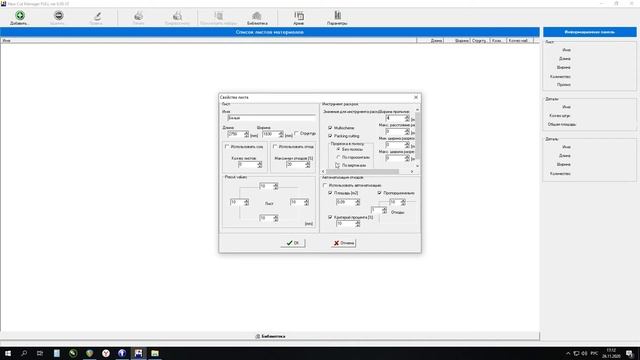
Task: Click the top edge trim stepper
Action: (276, 186)
